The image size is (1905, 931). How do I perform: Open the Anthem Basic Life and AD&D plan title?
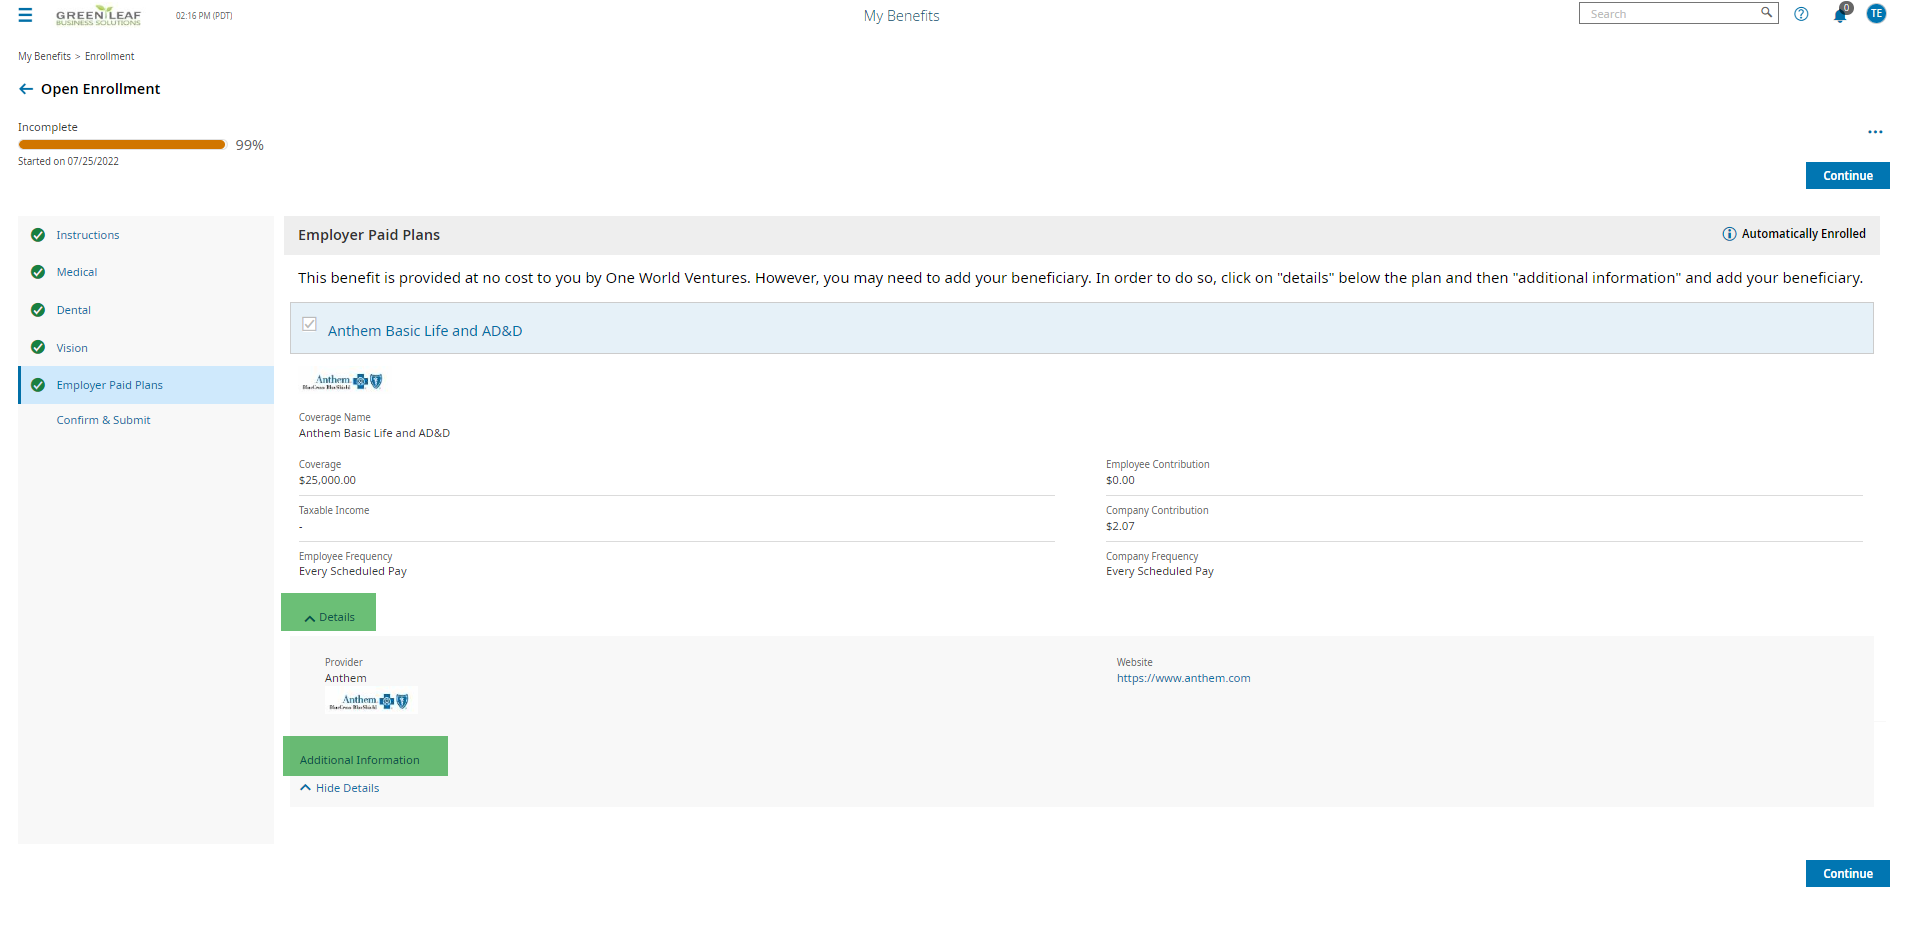click(x=425, y=331)
